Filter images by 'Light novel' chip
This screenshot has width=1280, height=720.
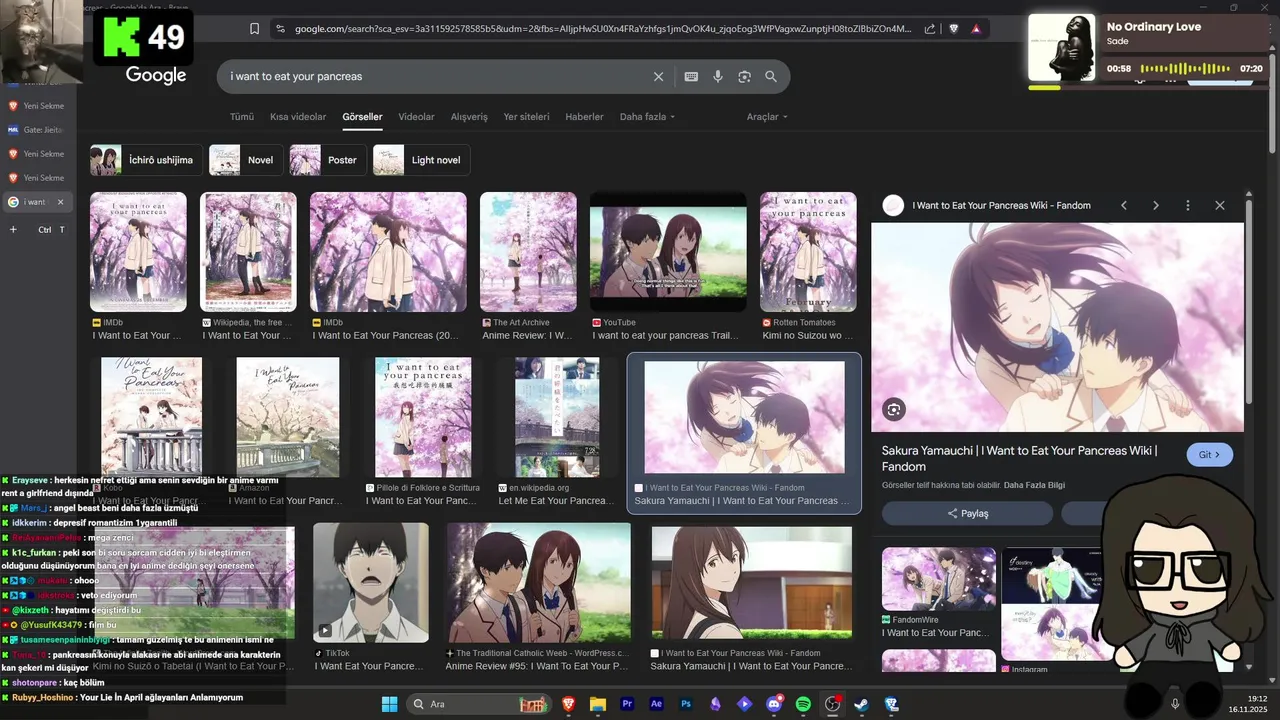tap(422, 160)
